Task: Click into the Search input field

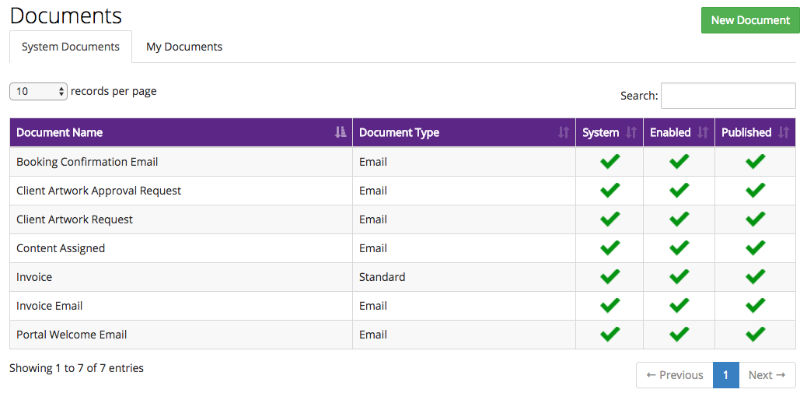Action: pyautogui.click(x=728, y=96)
